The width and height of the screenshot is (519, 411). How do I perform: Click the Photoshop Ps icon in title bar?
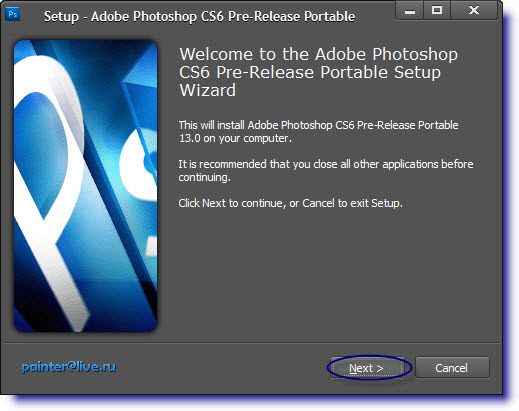click(x=13, y=14)
